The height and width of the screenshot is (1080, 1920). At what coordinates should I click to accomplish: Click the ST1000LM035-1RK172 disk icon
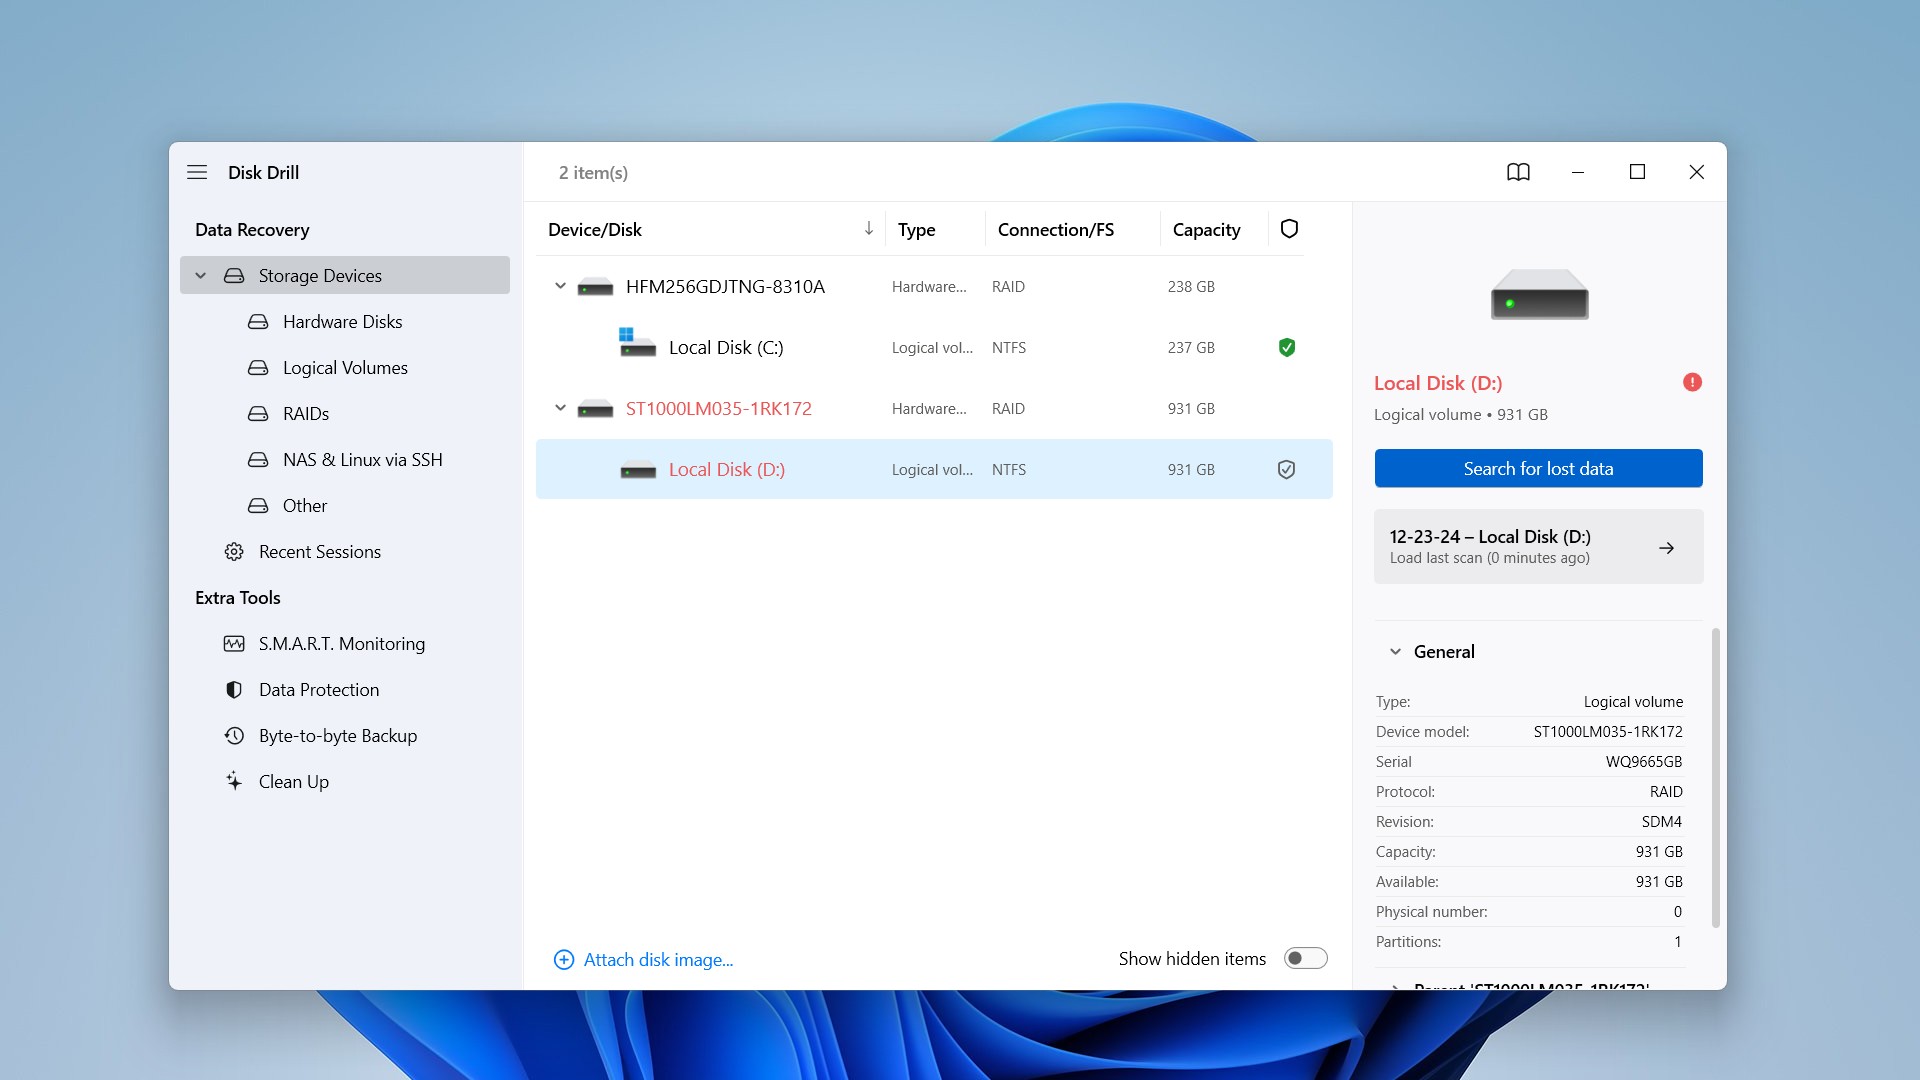click(x=595, y=409)
